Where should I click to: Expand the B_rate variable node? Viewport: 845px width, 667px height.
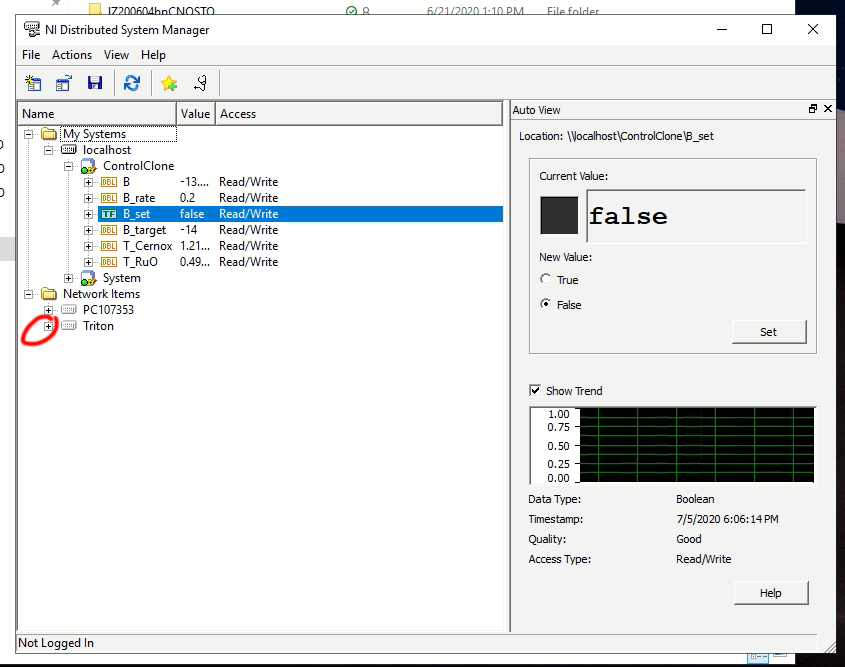88,198
